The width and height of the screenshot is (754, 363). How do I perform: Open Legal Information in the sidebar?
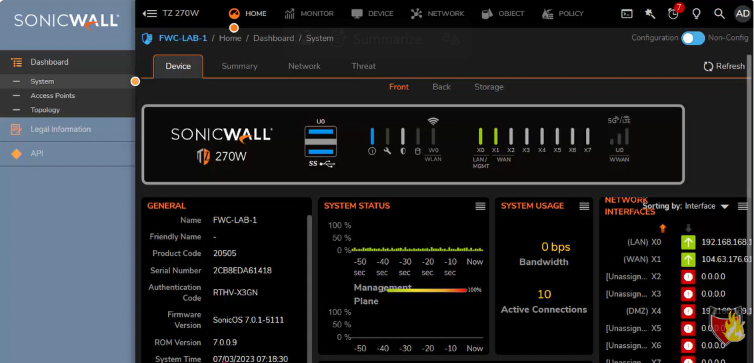pyautogui.click(x=67, y=129)
